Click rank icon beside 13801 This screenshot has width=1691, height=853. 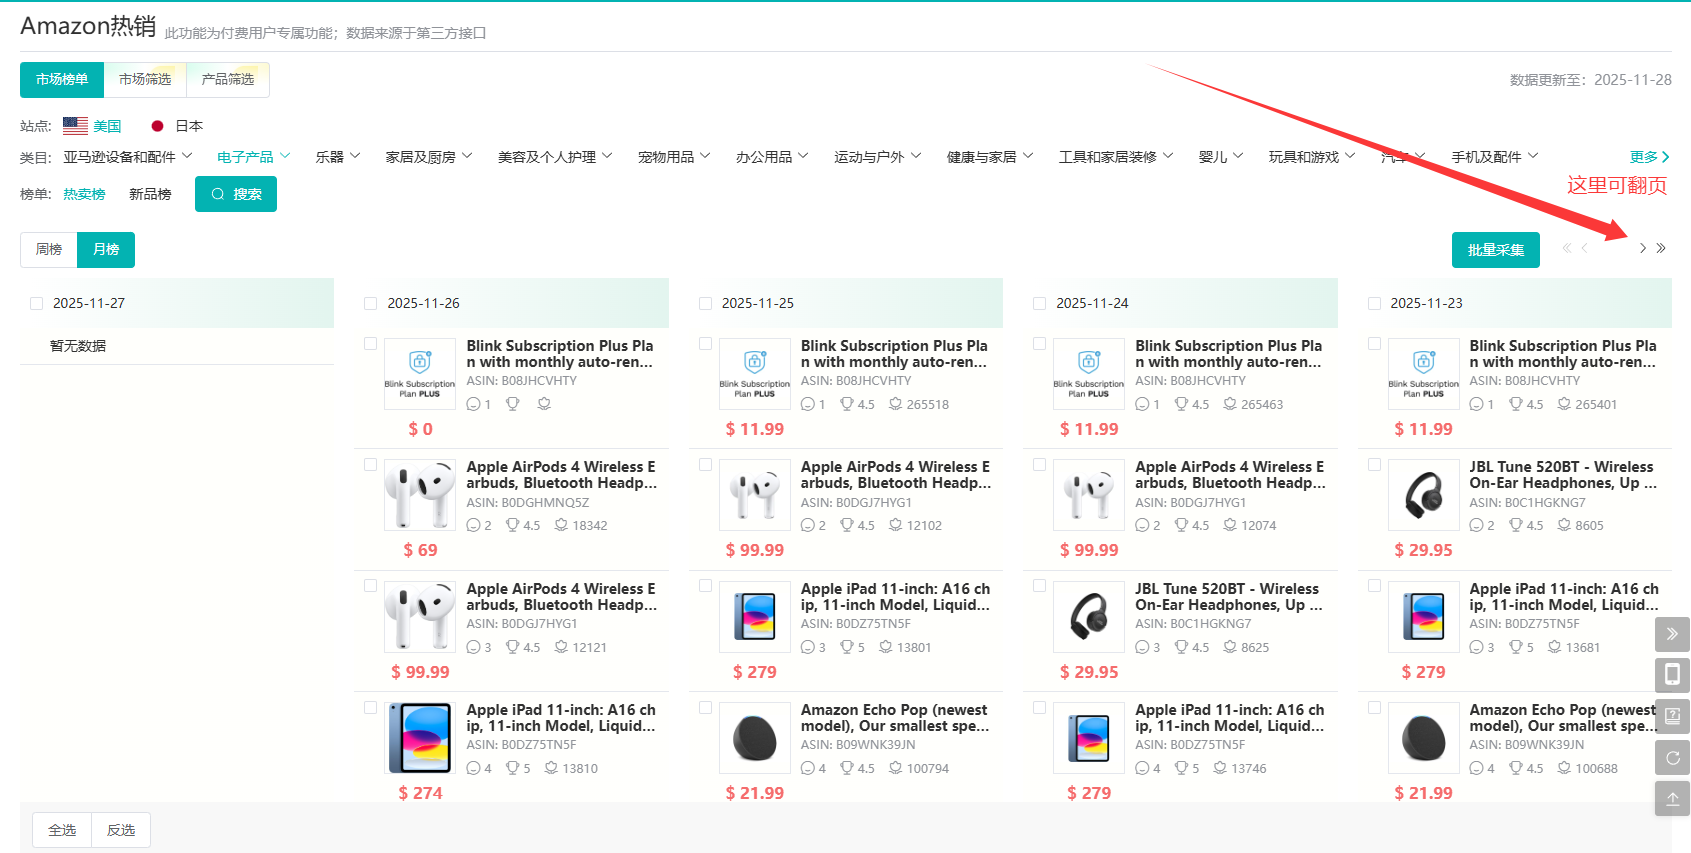(886, 647)
